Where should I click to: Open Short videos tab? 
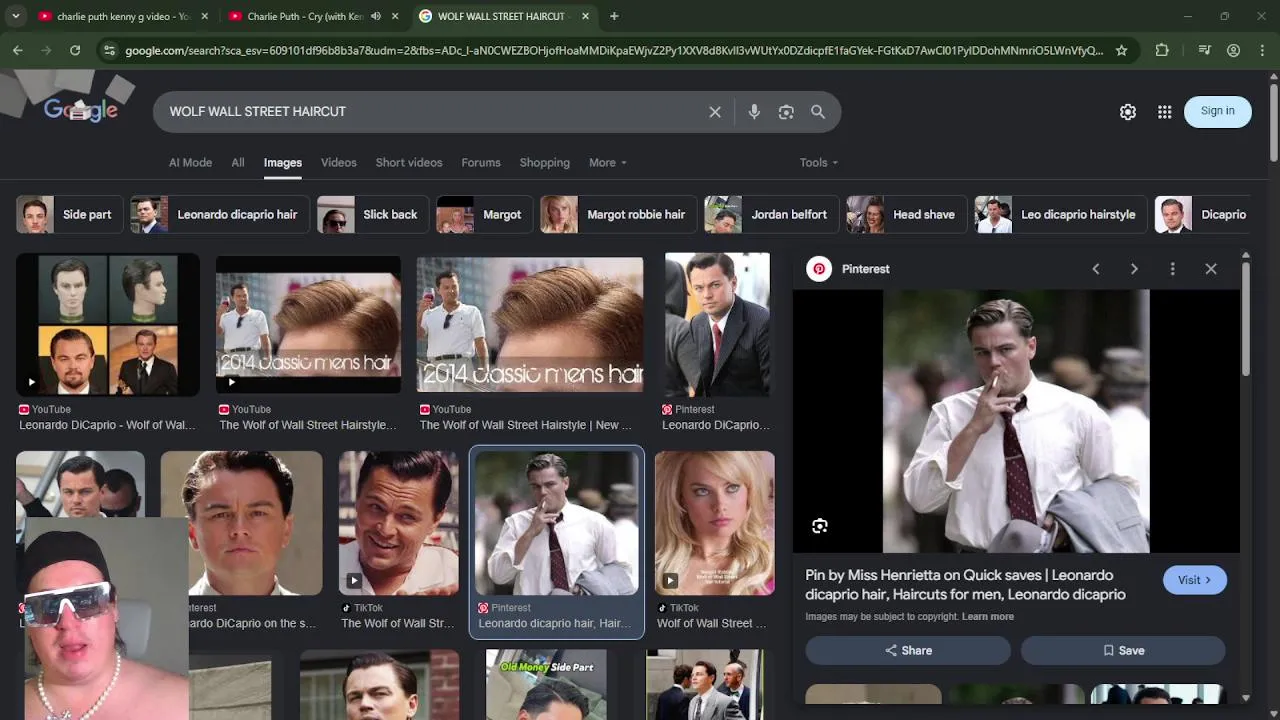[409, 162]
